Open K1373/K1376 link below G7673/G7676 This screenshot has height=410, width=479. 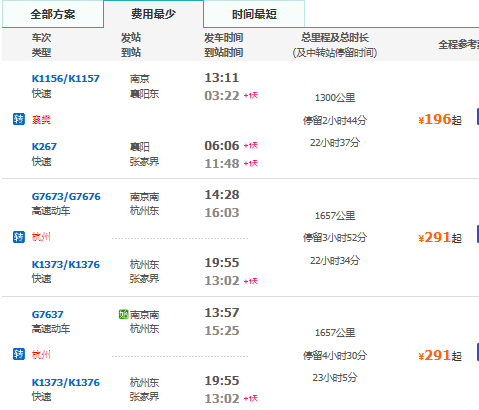tap(66, 265)
